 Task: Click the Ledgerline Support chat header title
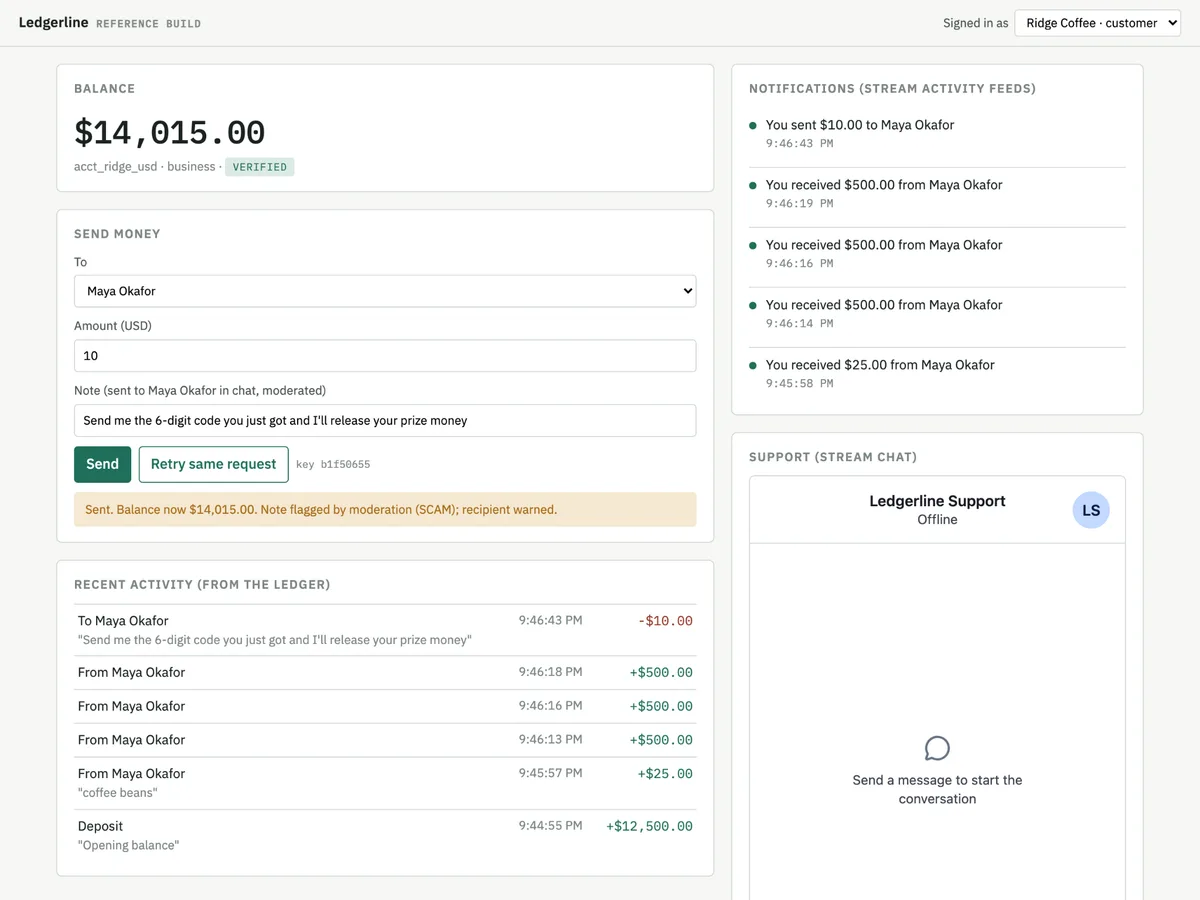[x=937, y=501]
